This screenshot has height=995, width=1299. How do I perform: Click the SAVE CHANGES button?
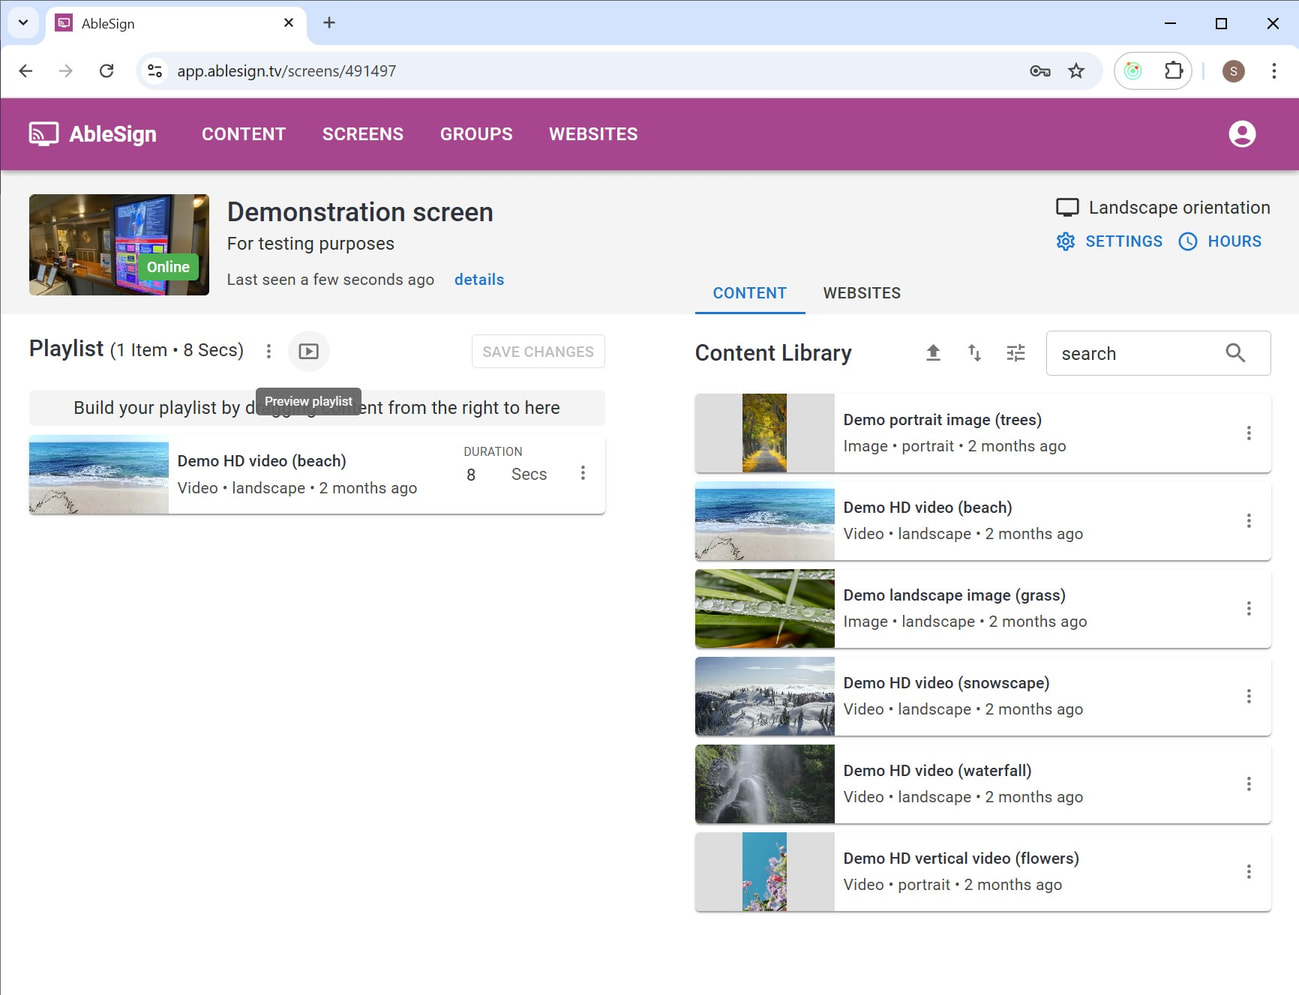[x=537, y=351]
